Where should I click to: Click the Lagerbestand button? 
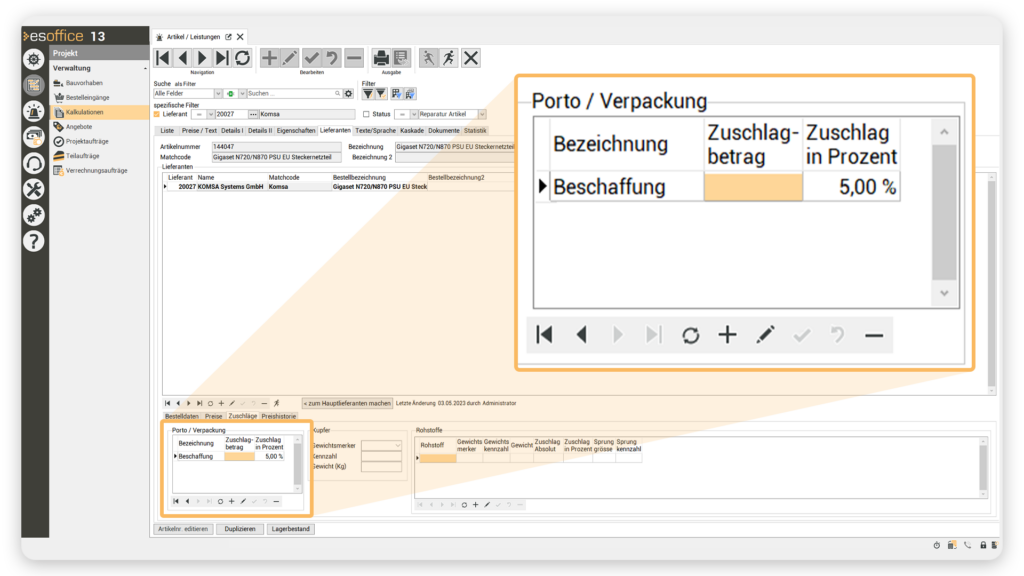tap(291, 529)
